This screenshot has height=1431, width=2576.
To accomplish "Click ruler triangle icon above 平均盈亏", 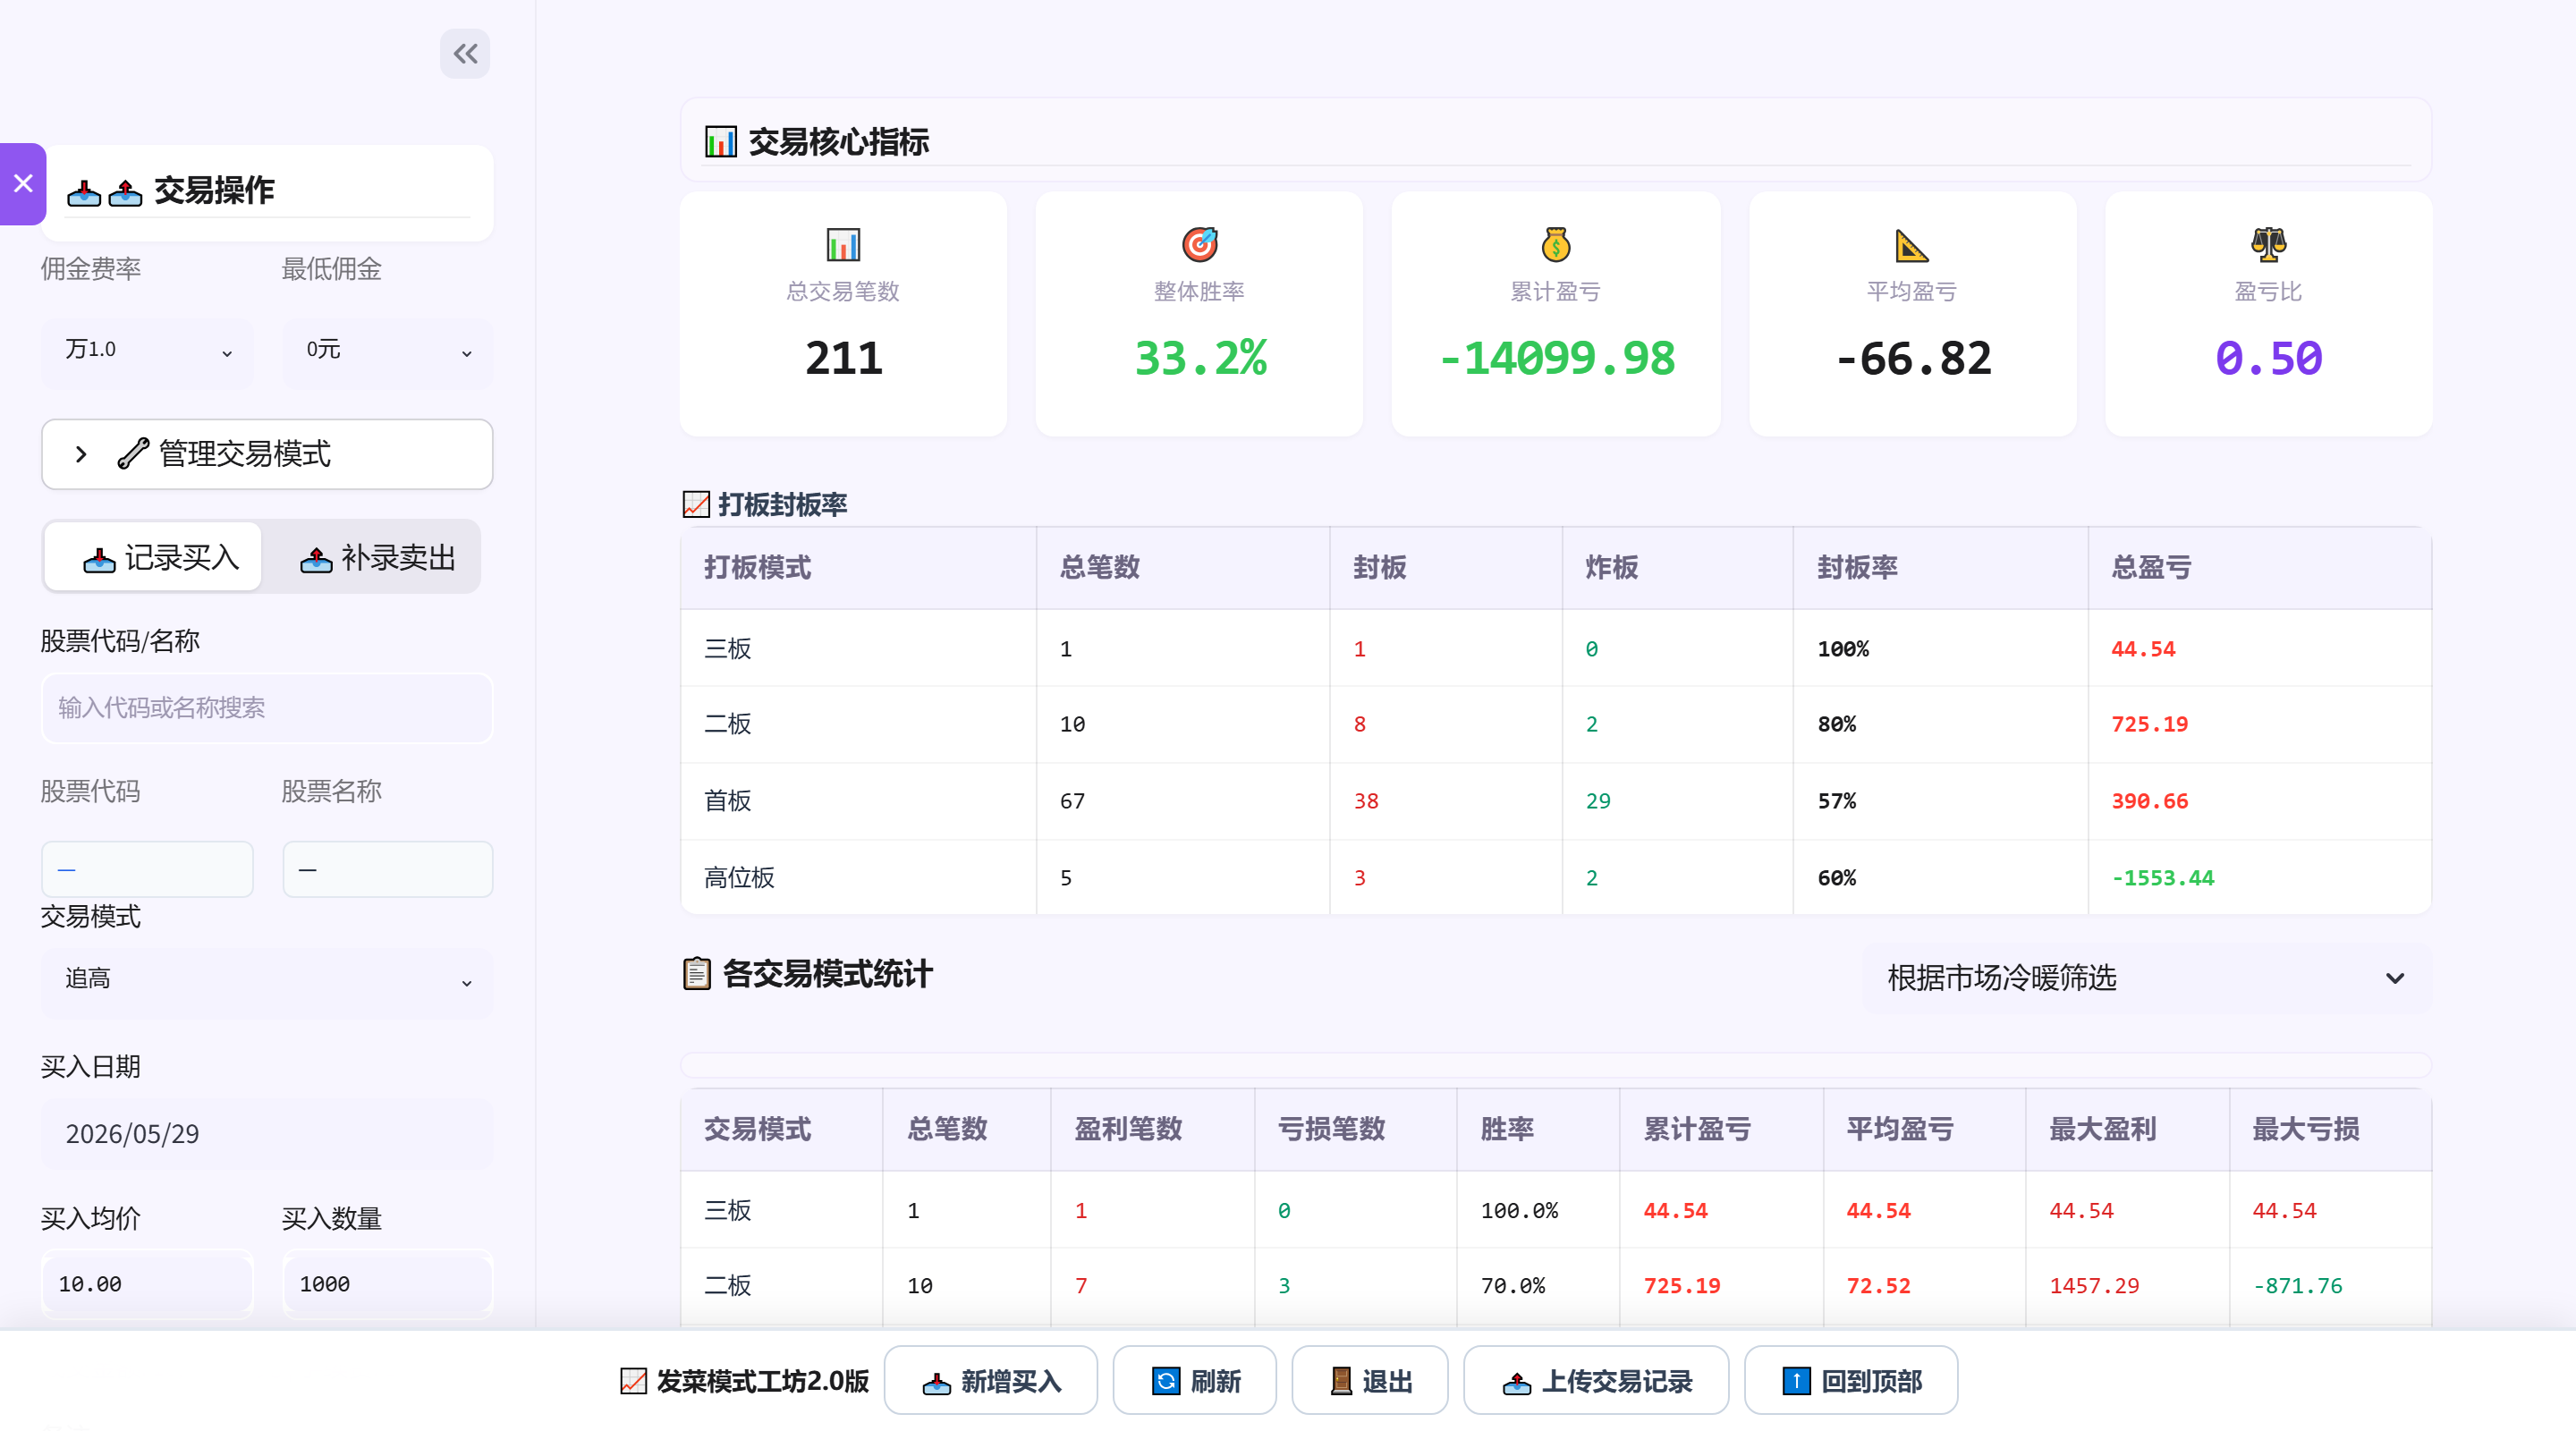I will pos(1911,244).
